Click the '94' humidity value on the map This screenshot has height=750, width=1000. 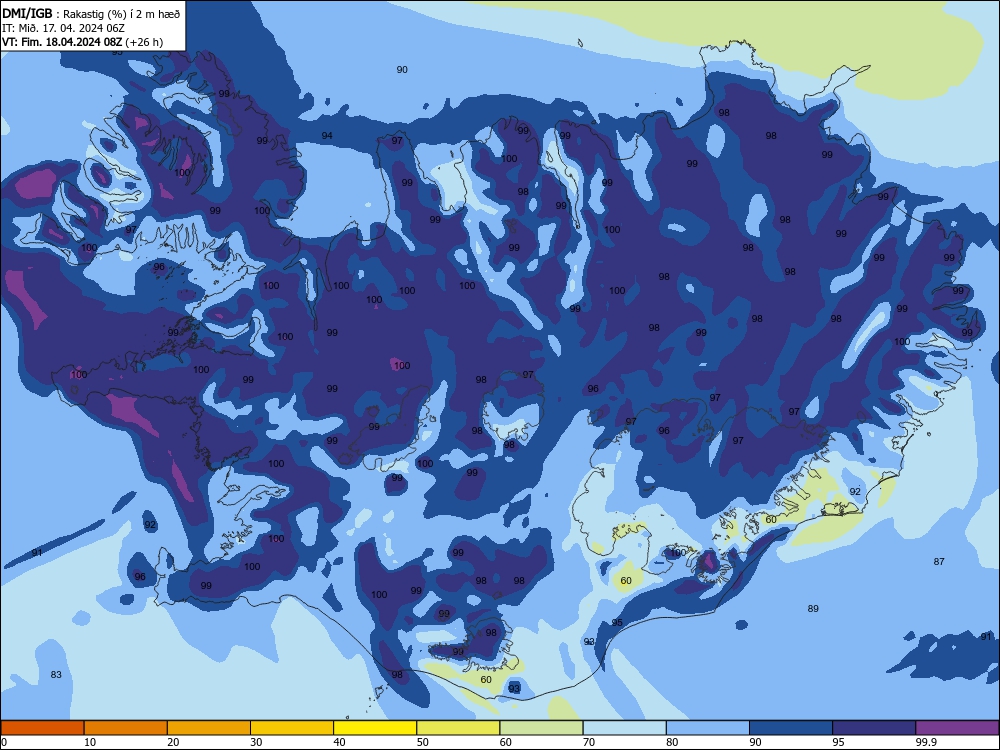coord(327,135)
